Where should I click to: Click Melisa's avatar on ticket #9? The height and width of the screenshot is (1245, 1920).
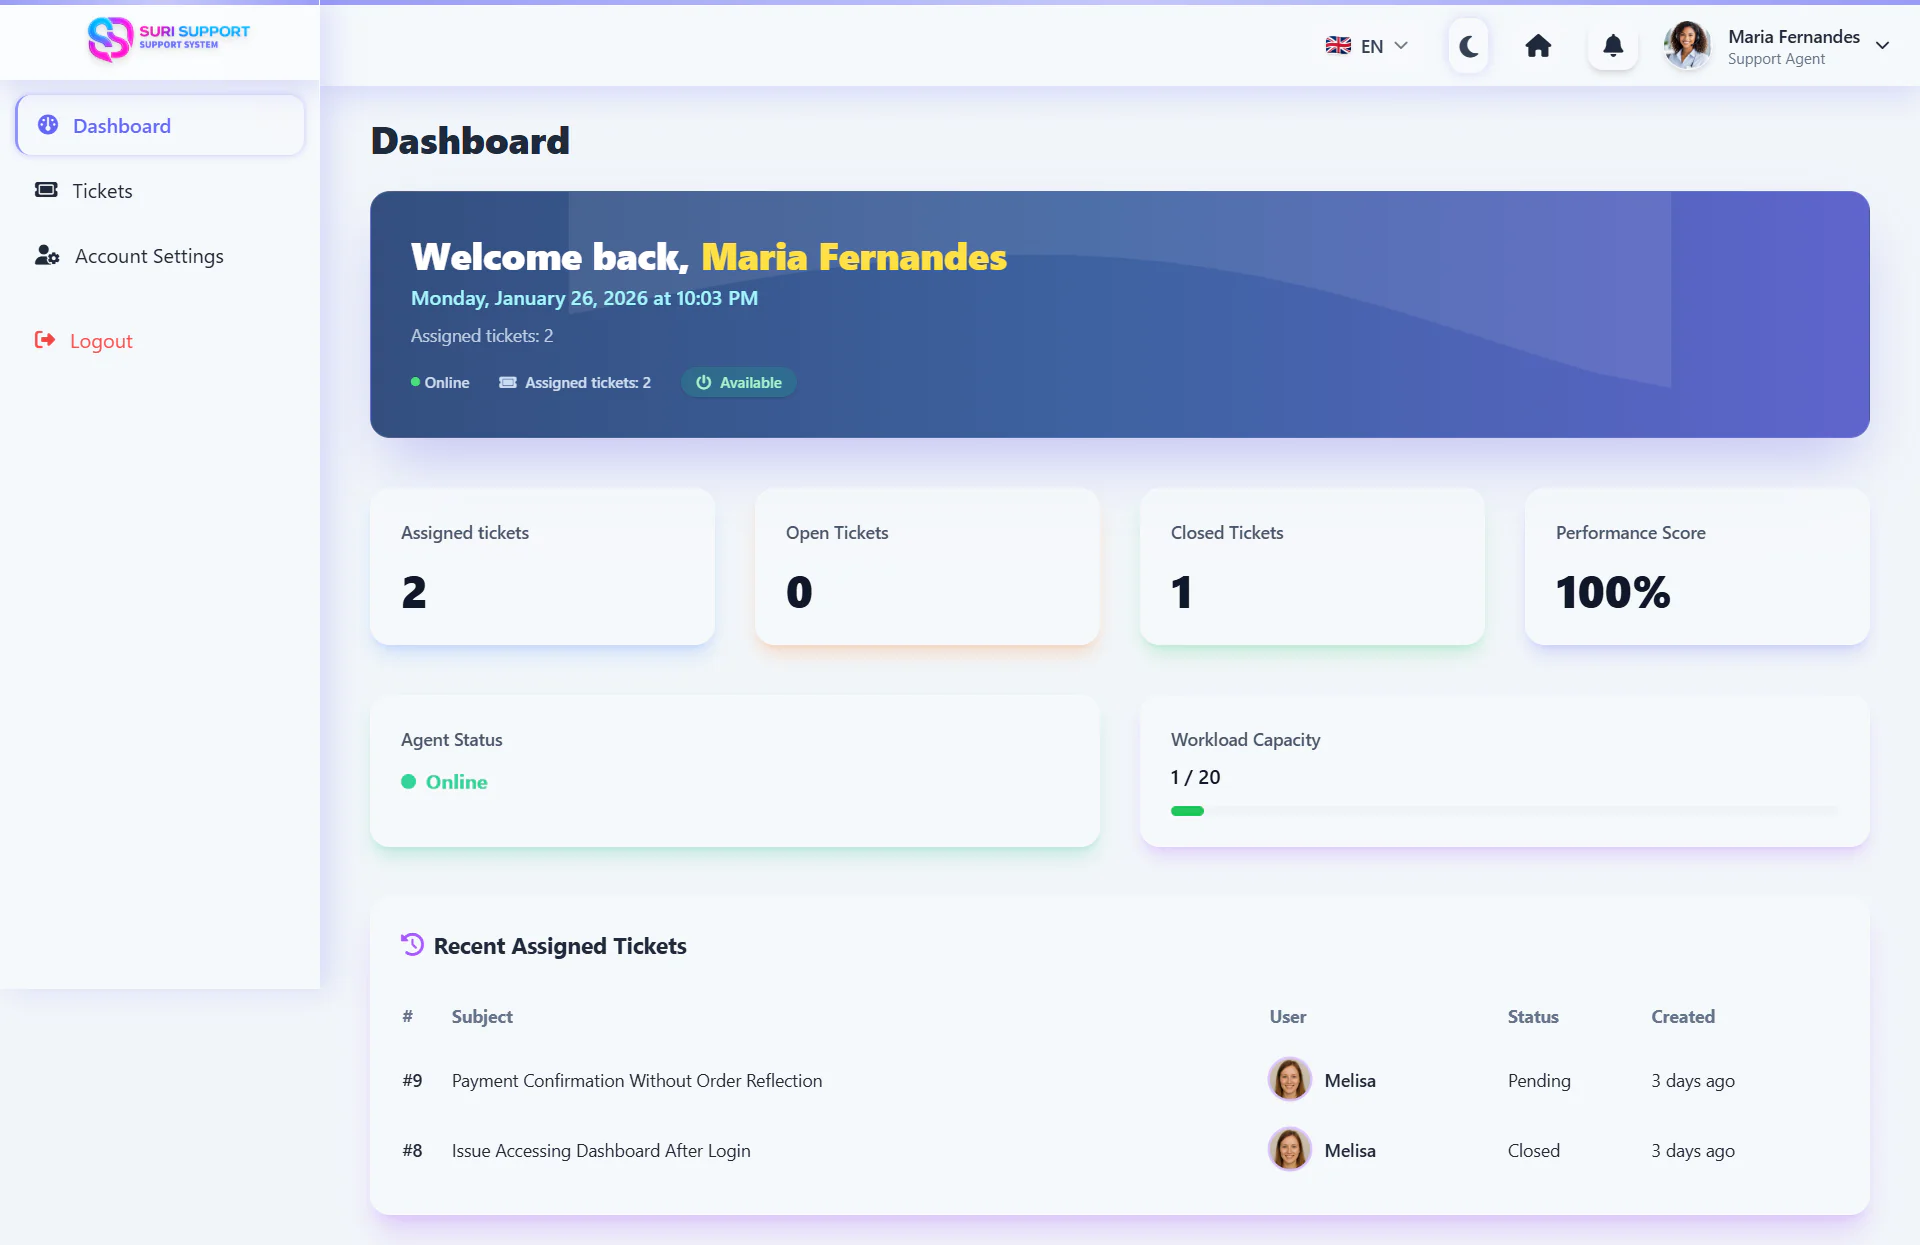pyautogui.click(x=1289, y=1080)
